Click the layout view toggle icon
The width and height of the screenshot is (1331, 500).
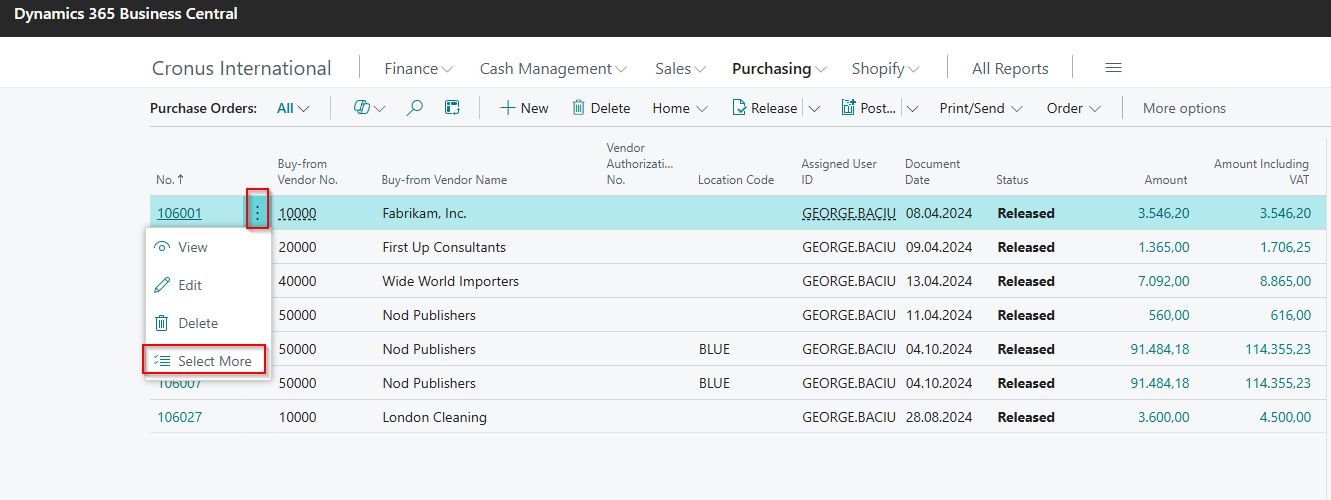pos(452,108)
